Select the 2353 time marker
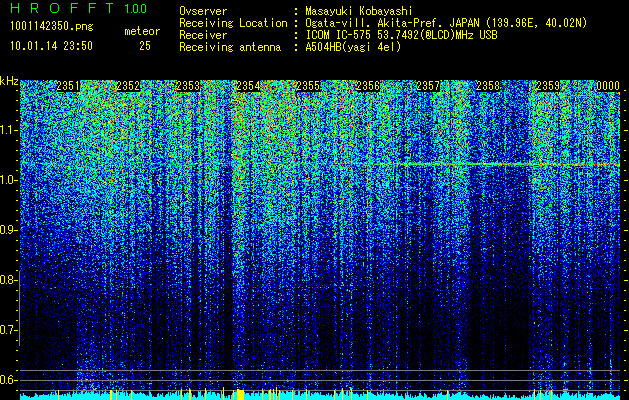Image resolution: width=629 pixels, height=400 pixels. click(188, 86)
